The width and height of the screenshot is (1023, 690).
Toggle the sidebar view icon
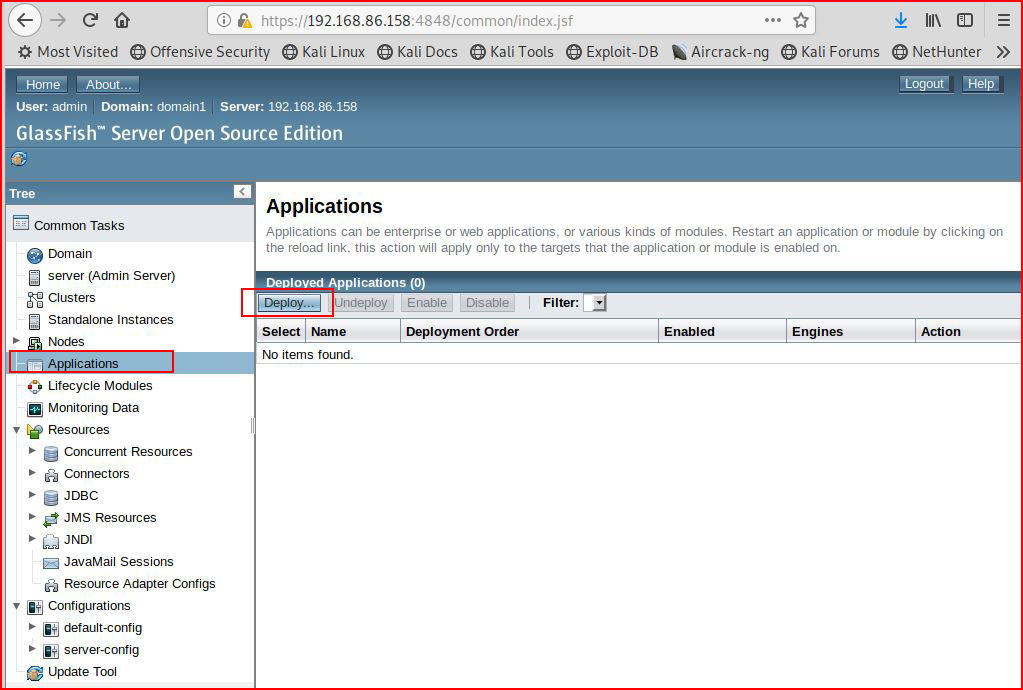(x=965, y=20)
